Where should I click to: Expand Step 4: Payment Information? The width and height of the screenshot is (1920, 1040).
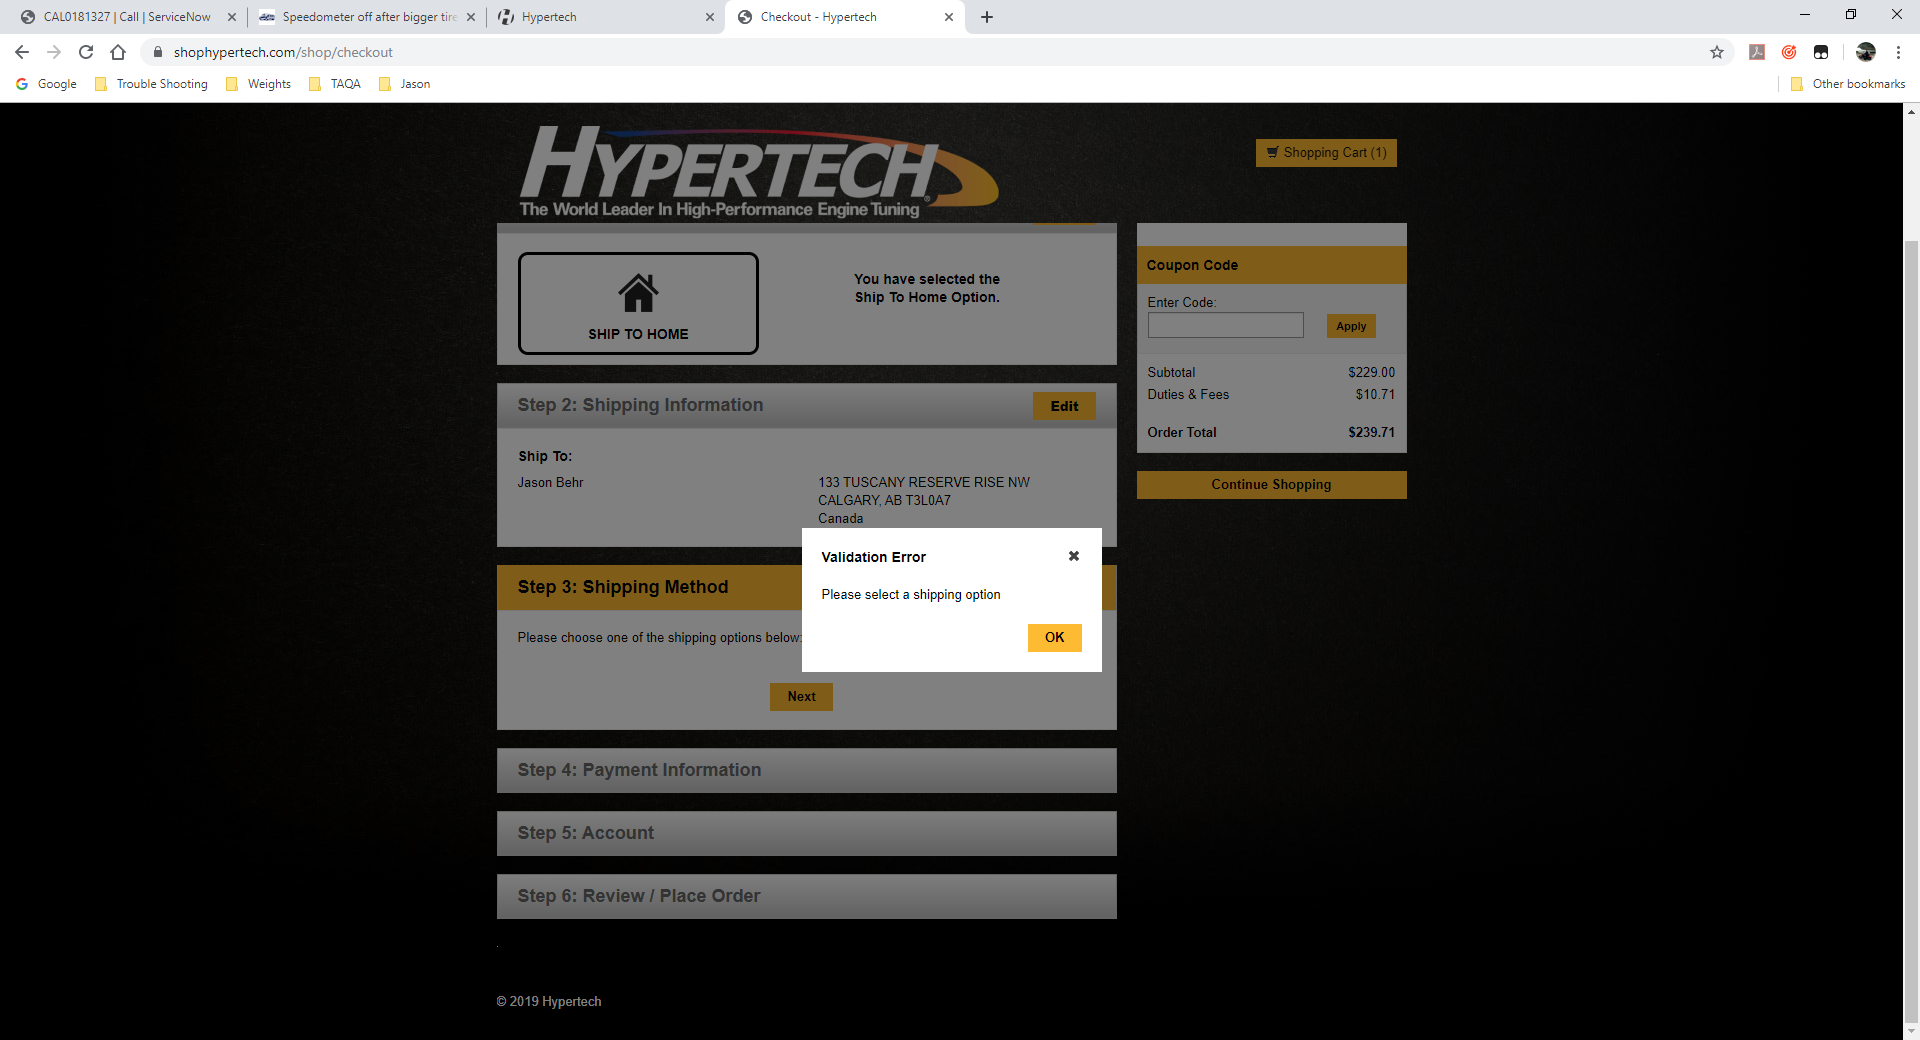[x=806, y=770]
